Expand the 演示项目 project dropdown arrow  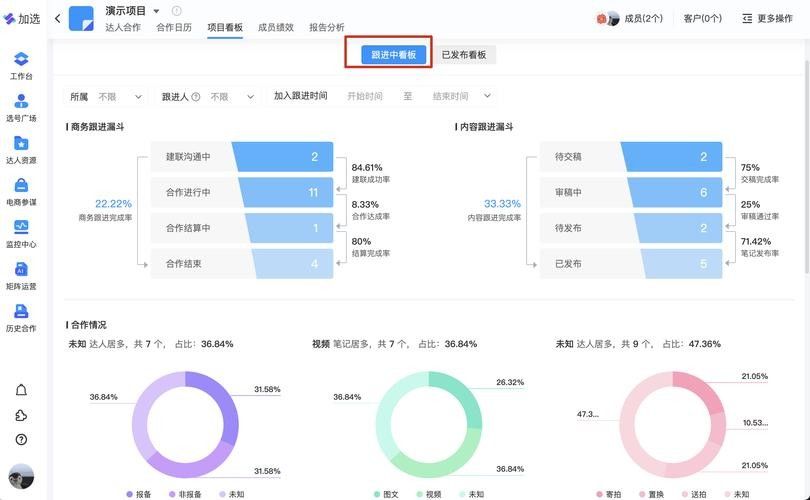coord(157,11)
